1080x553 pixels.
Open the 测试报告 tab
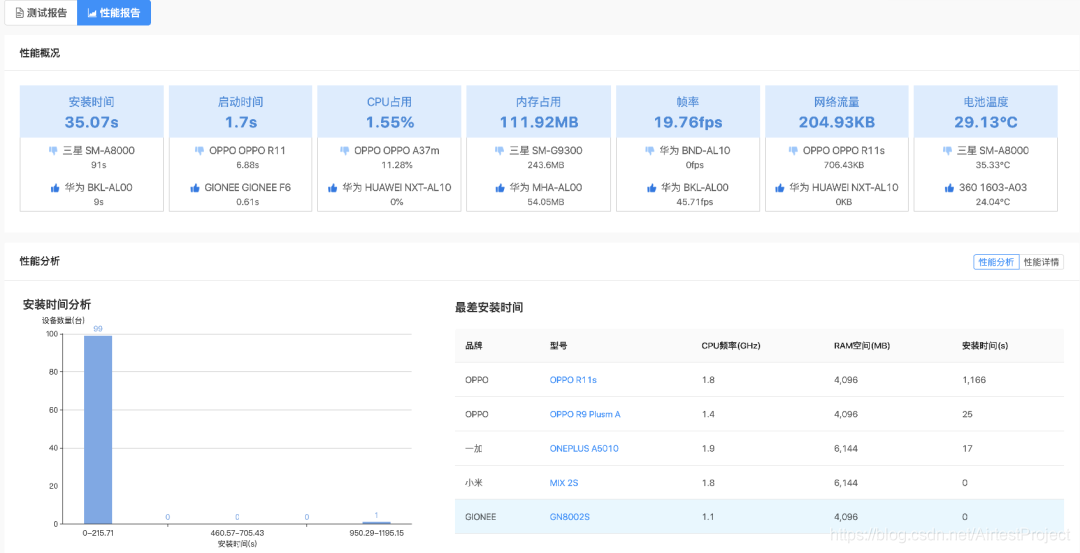pos(41,13)
